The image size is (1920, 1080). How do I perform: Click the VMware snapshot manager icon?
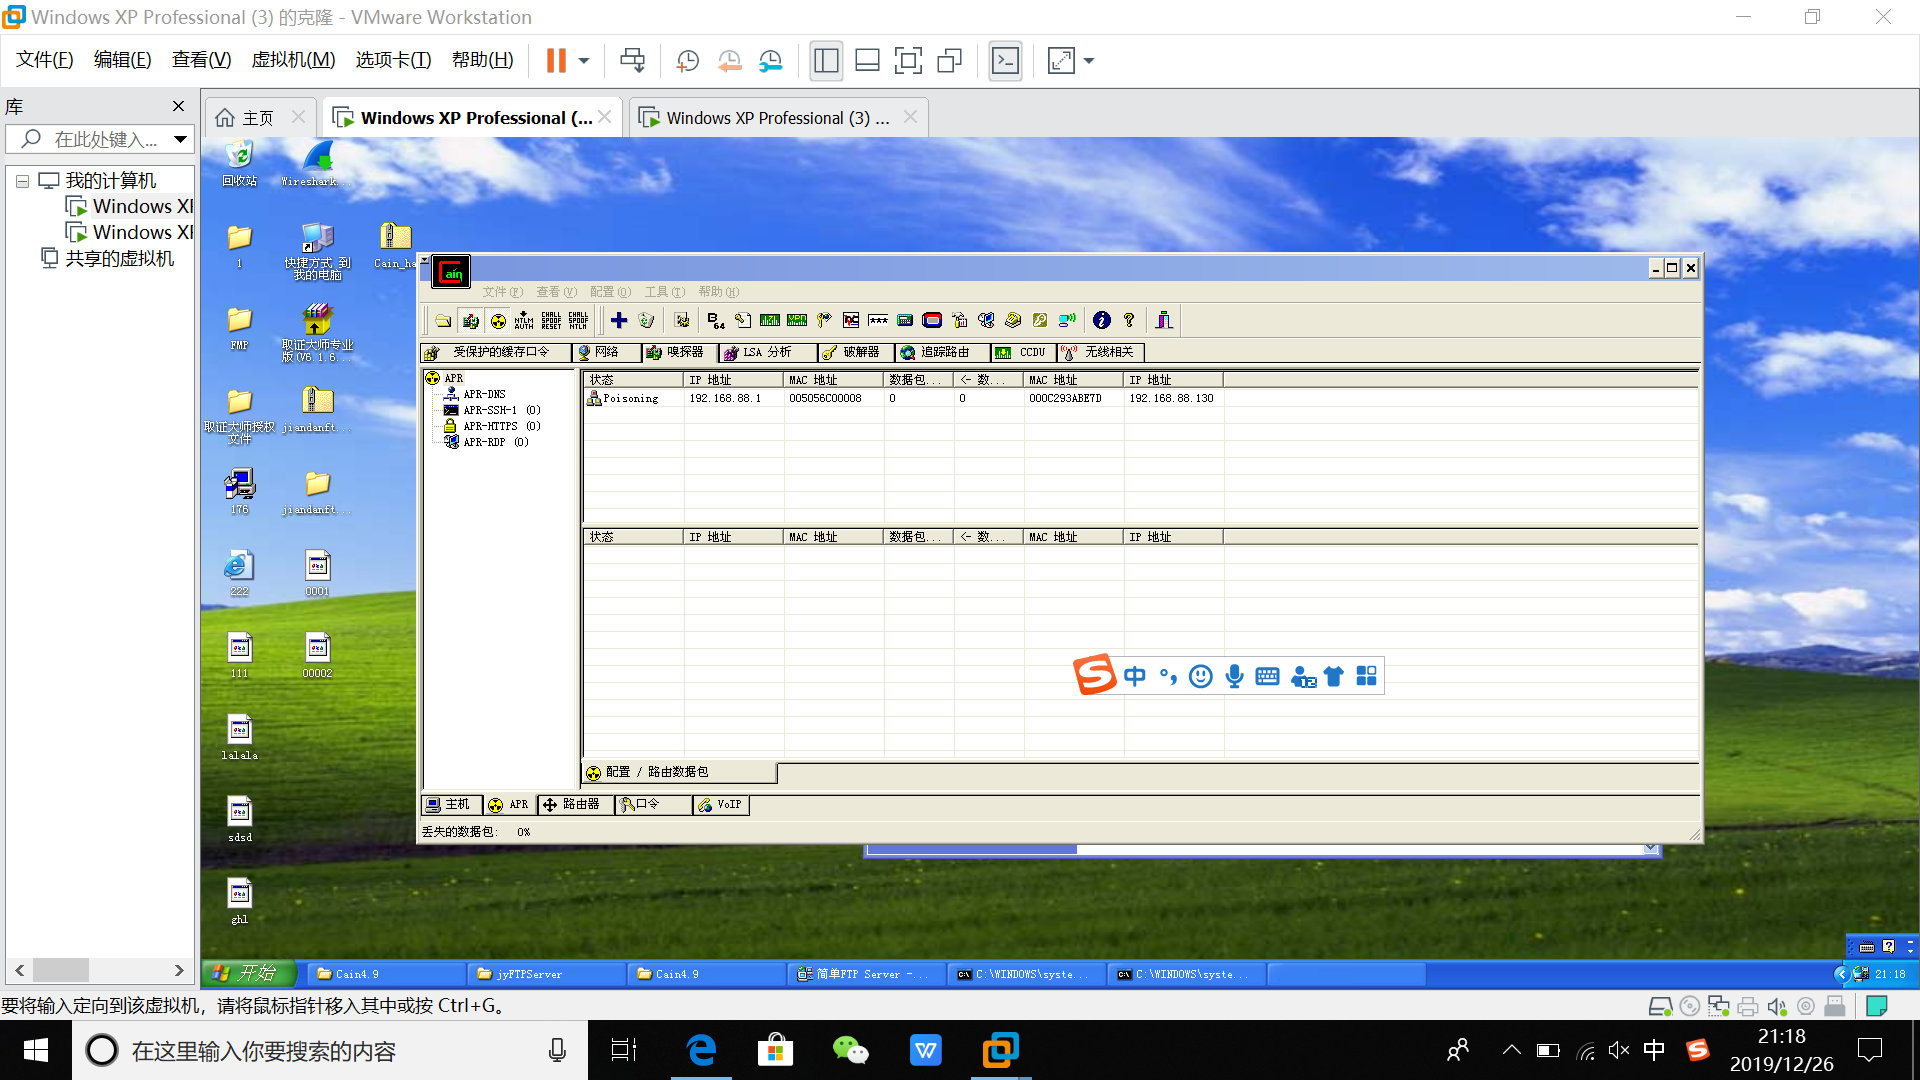pos(770,61)
